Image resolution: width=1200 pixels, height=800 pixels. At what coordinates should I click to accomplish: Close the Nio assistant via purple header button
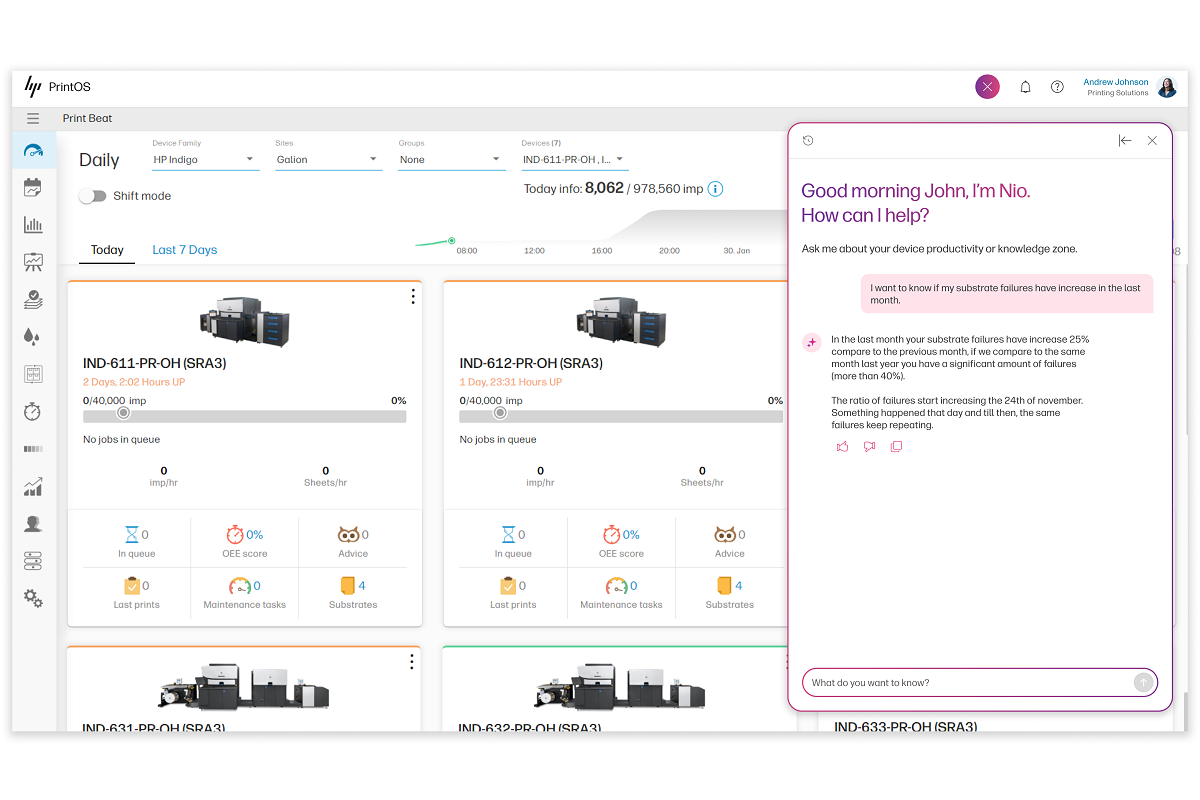[x=987, y=87]
